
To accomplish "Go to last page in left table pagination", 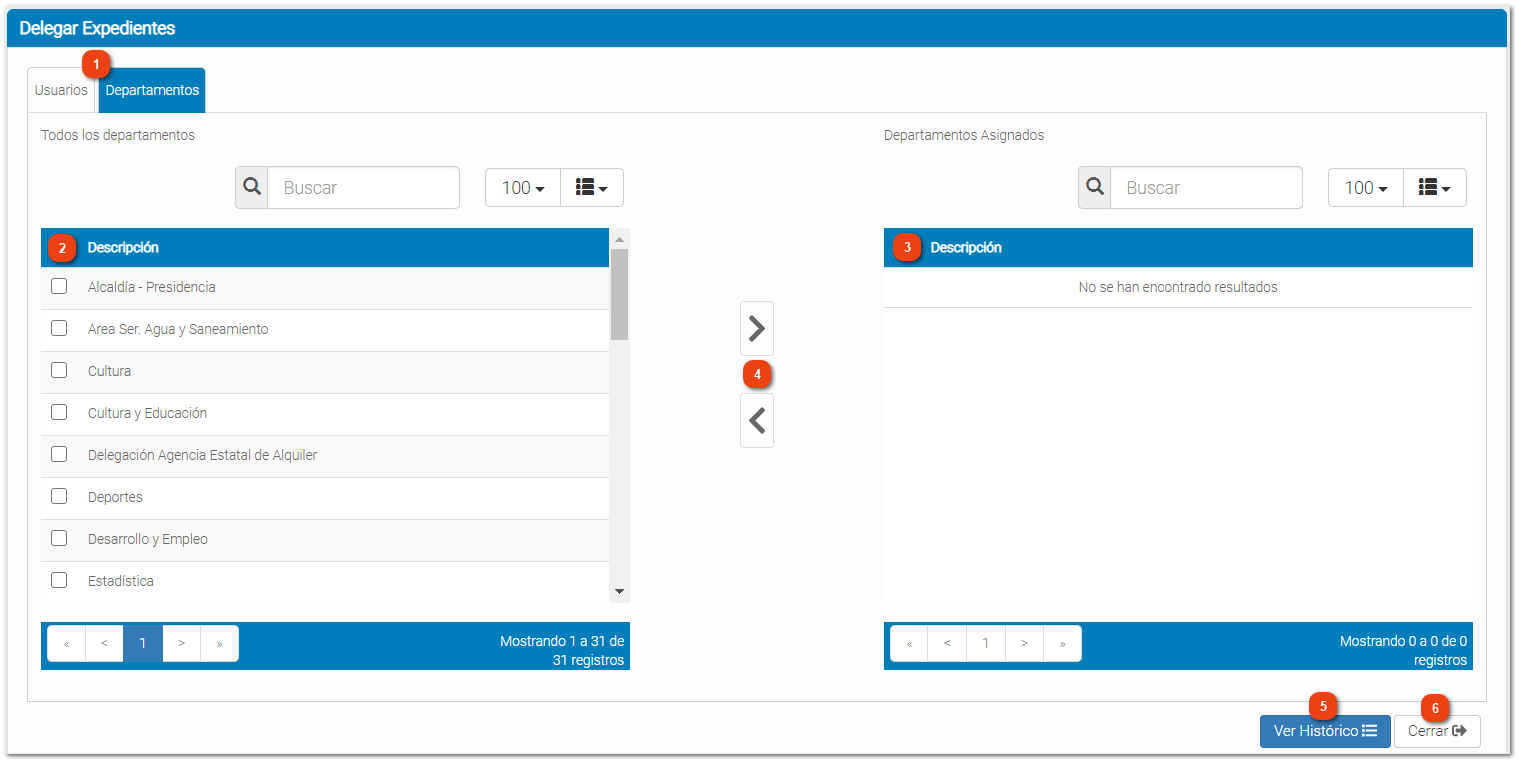I will pos(220,644).
